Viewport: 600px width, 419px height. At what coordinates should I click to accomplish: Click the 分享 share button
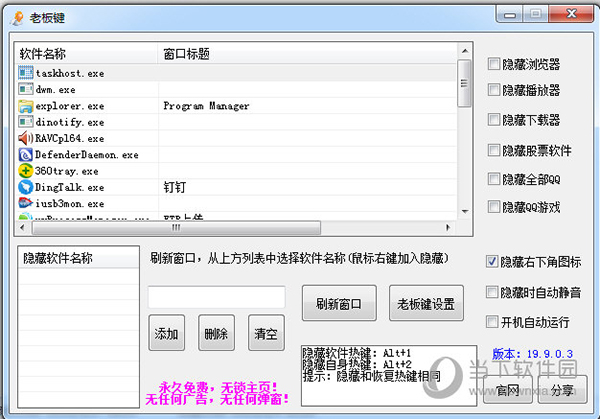pyautogui.click(x=562, y=390)
